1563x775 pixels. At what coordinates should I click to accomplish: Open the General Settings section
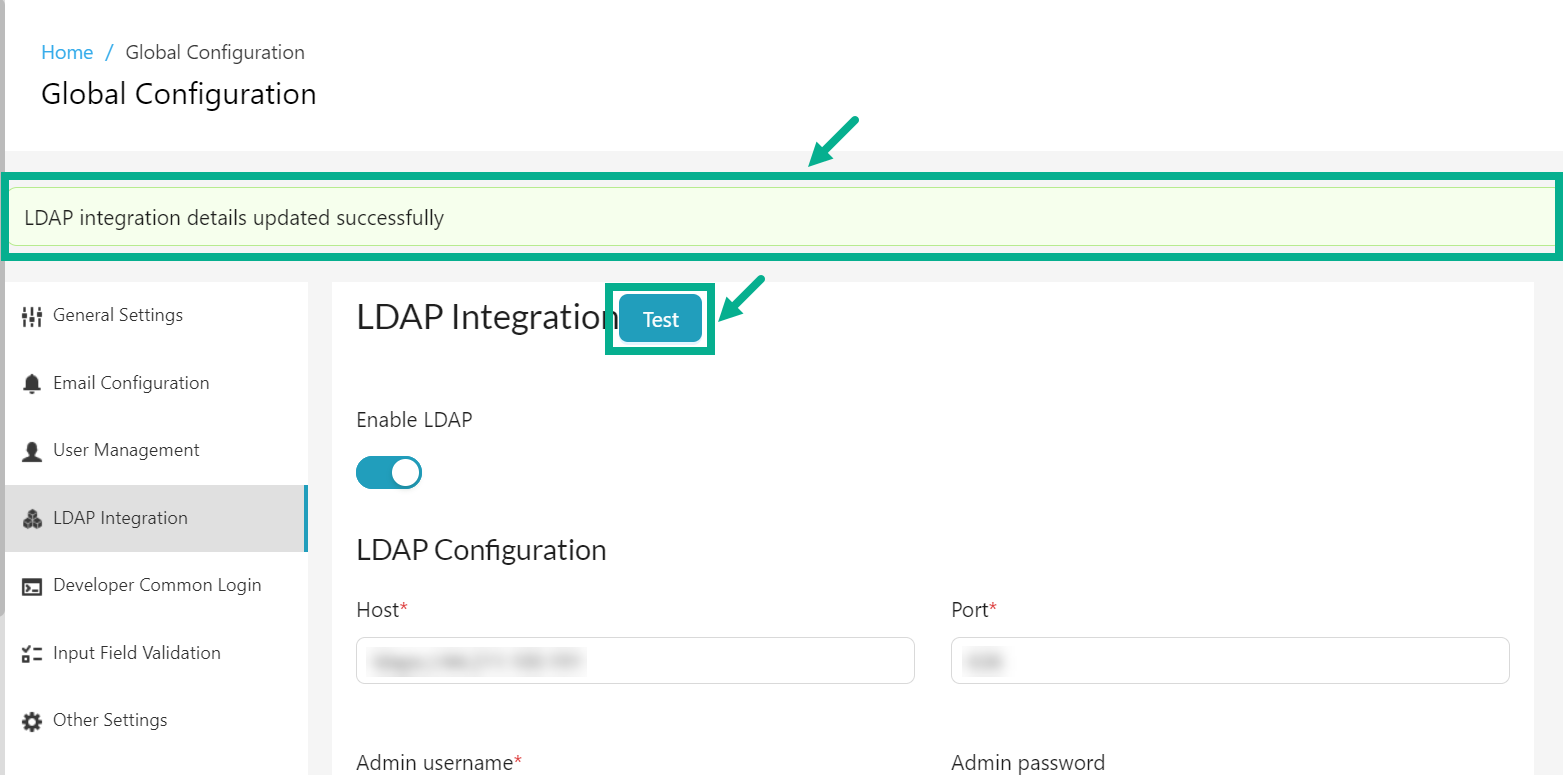pyautogui.click(x=118, y=315)
